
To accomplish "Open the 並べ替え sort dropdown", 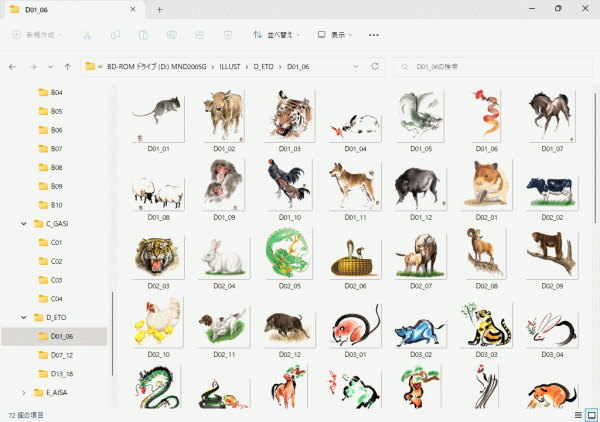I will pos(277,35).
